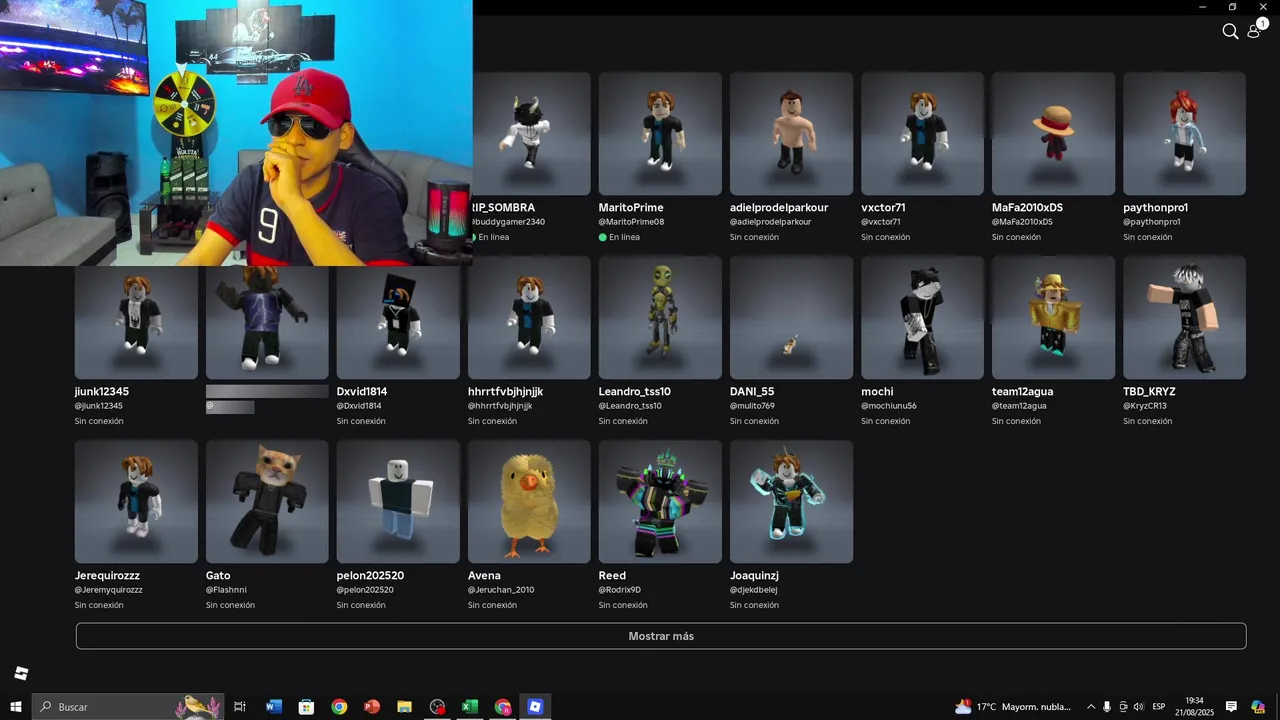
Task: Click the ESP language indicator
Action: point(1159,707)
